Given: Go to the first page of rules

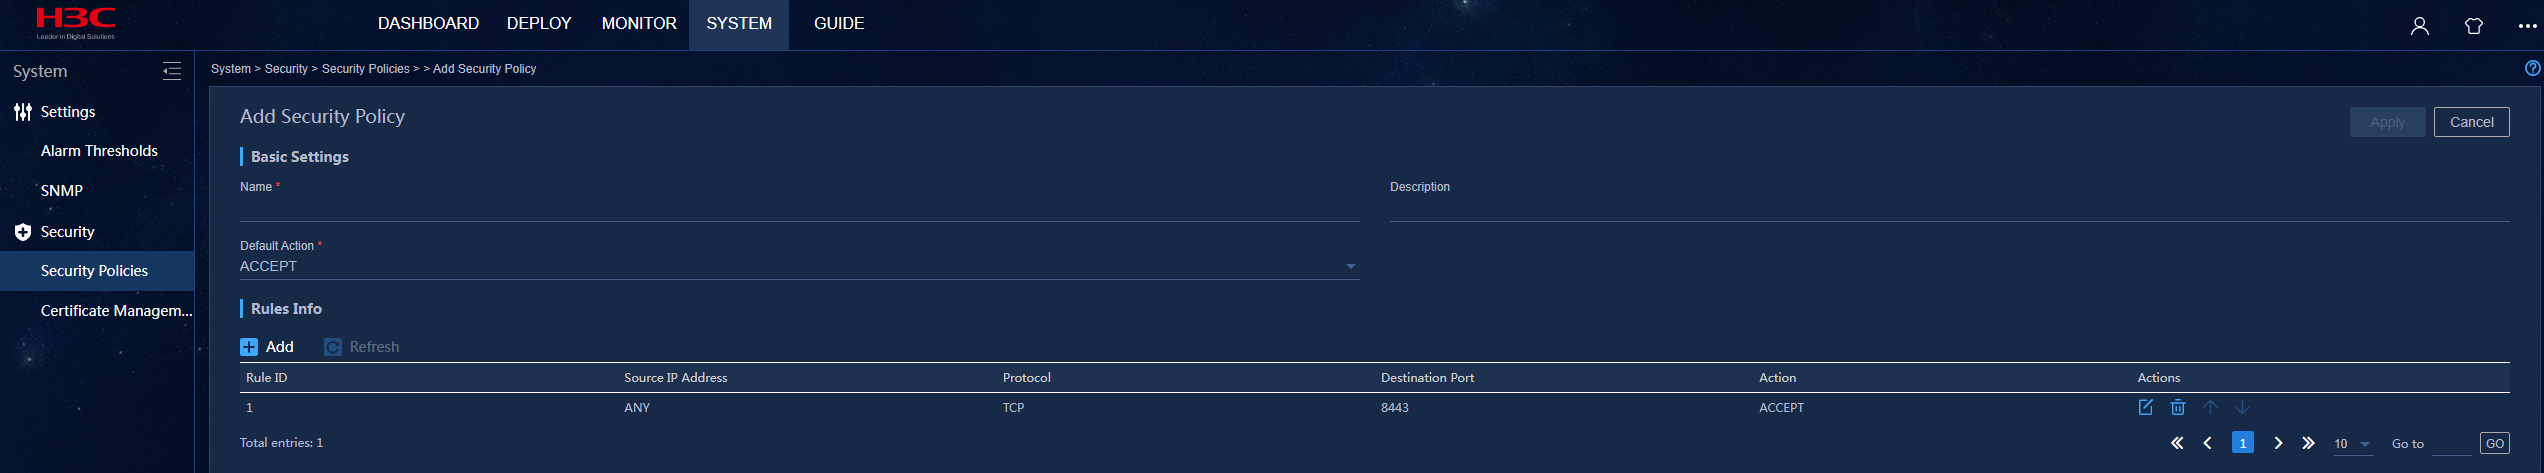Looking at the screenshot, I should click(2177, 443).
